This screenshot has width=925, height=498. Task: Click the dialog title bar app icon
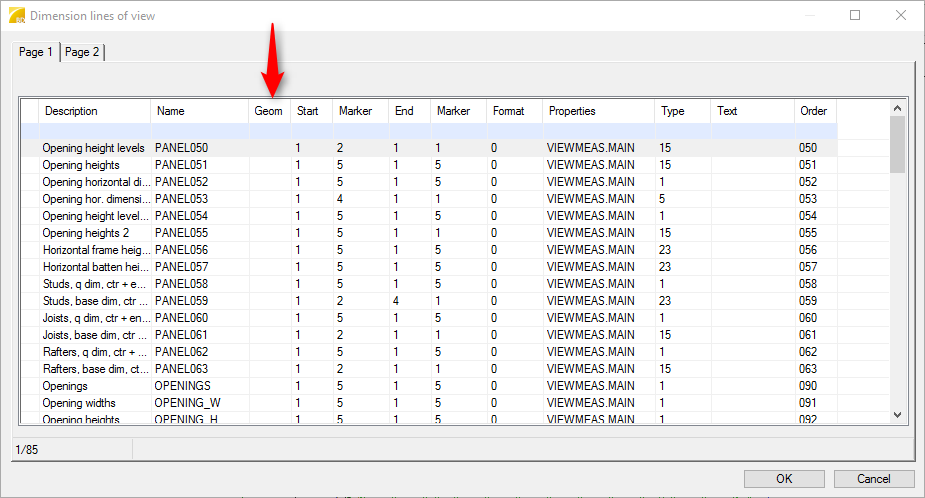[16, 16]
